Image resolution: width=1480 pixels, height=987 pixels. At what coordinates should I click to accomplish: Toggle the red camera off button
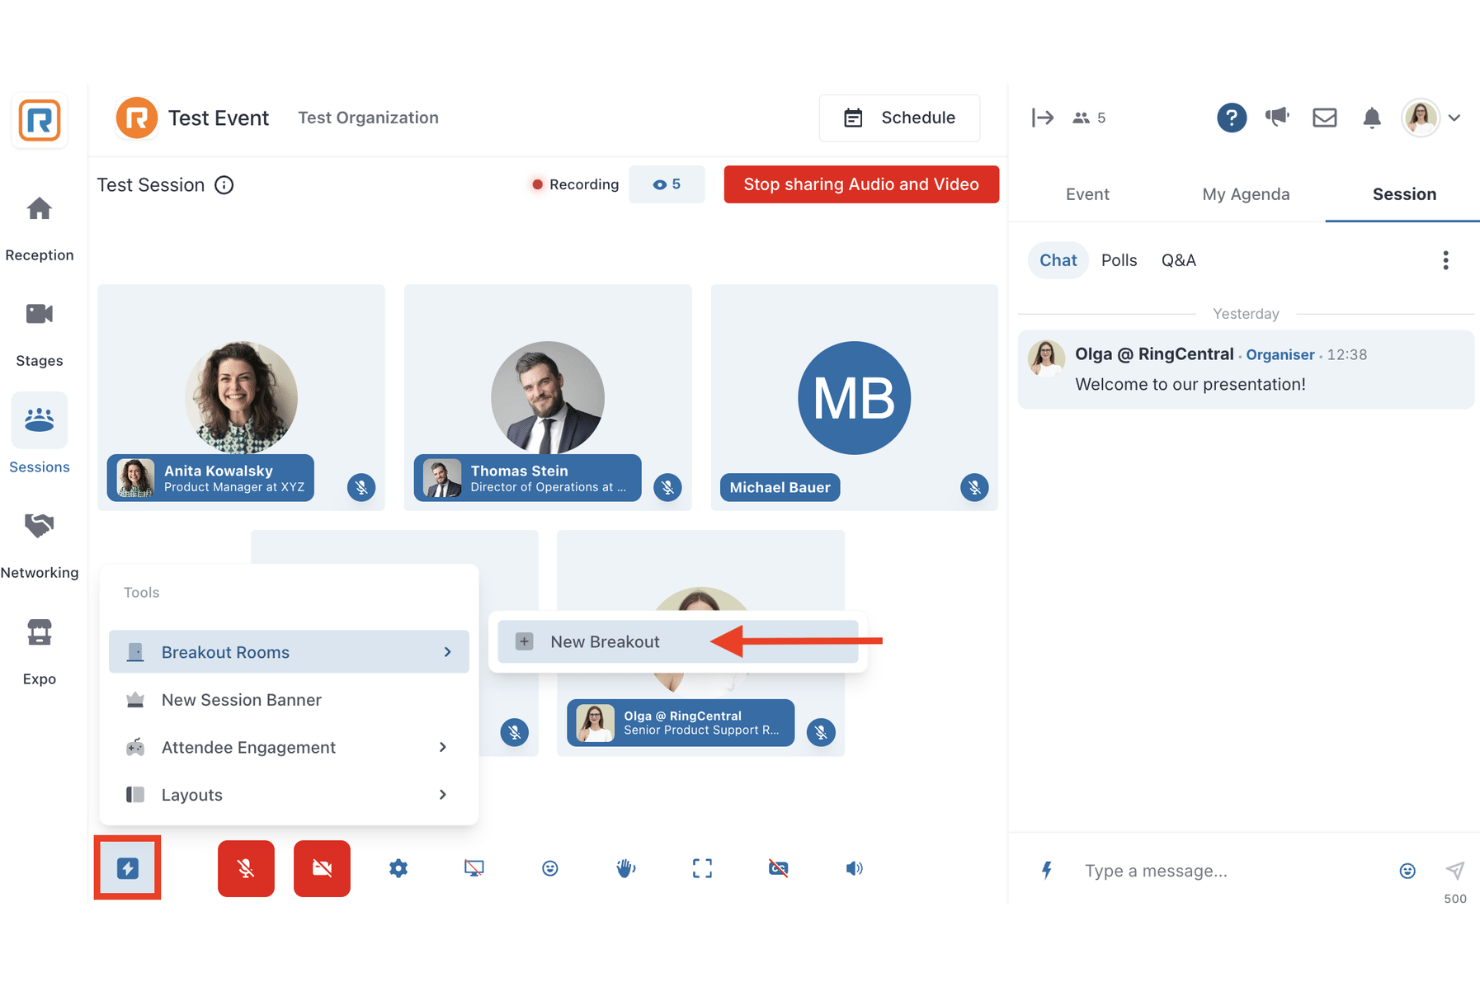322,868
